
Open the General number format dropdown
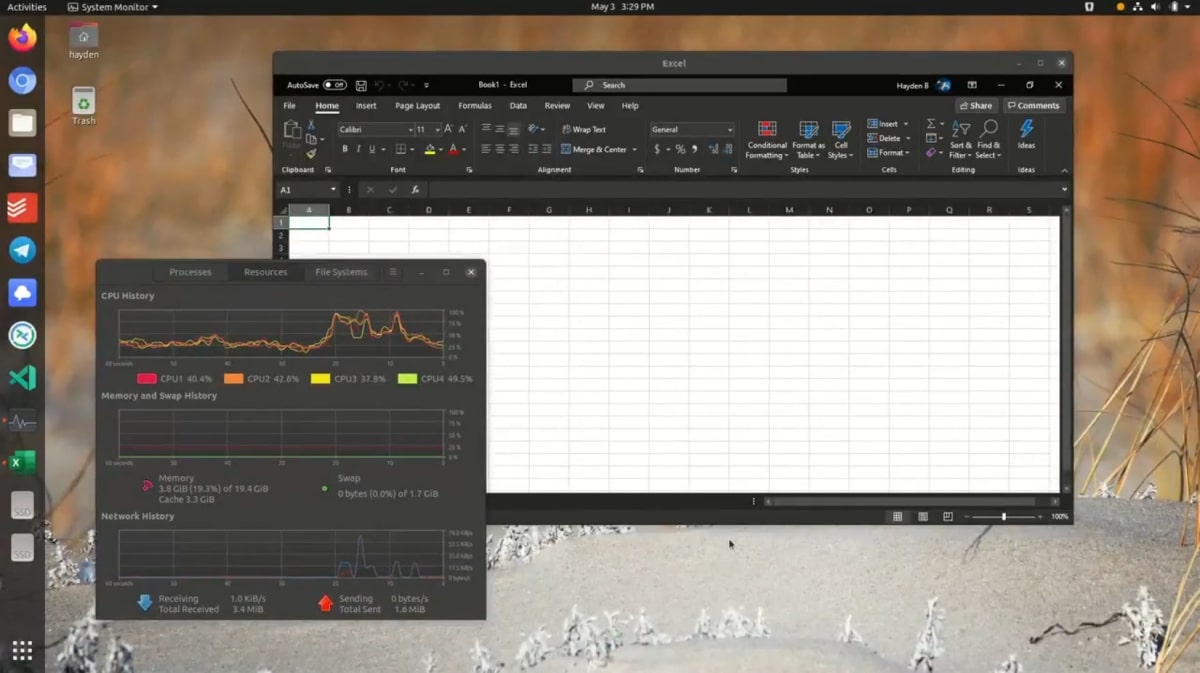pos(730,130)
